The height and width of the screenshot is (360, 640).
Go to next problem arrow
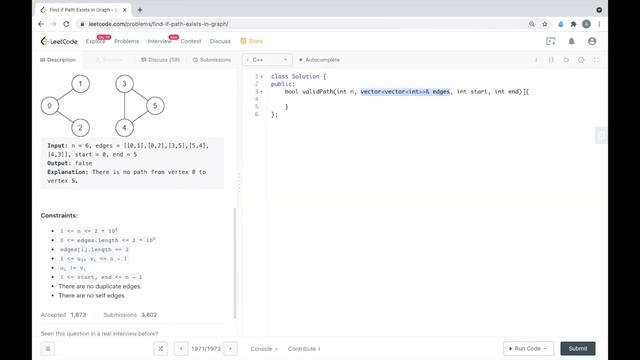230,349
